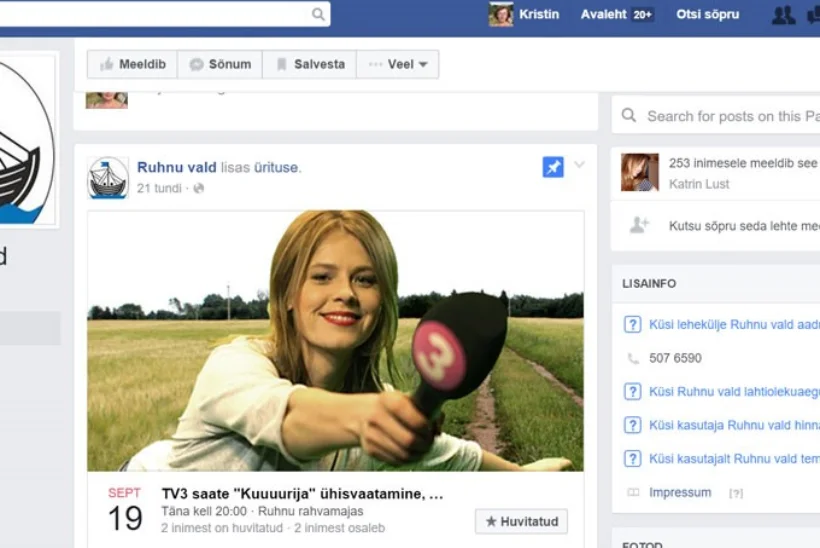This screenshot has width=820, height=548.
Task: Open Kristin's profile picture in top bar
Action: click(x=500, y=14)
